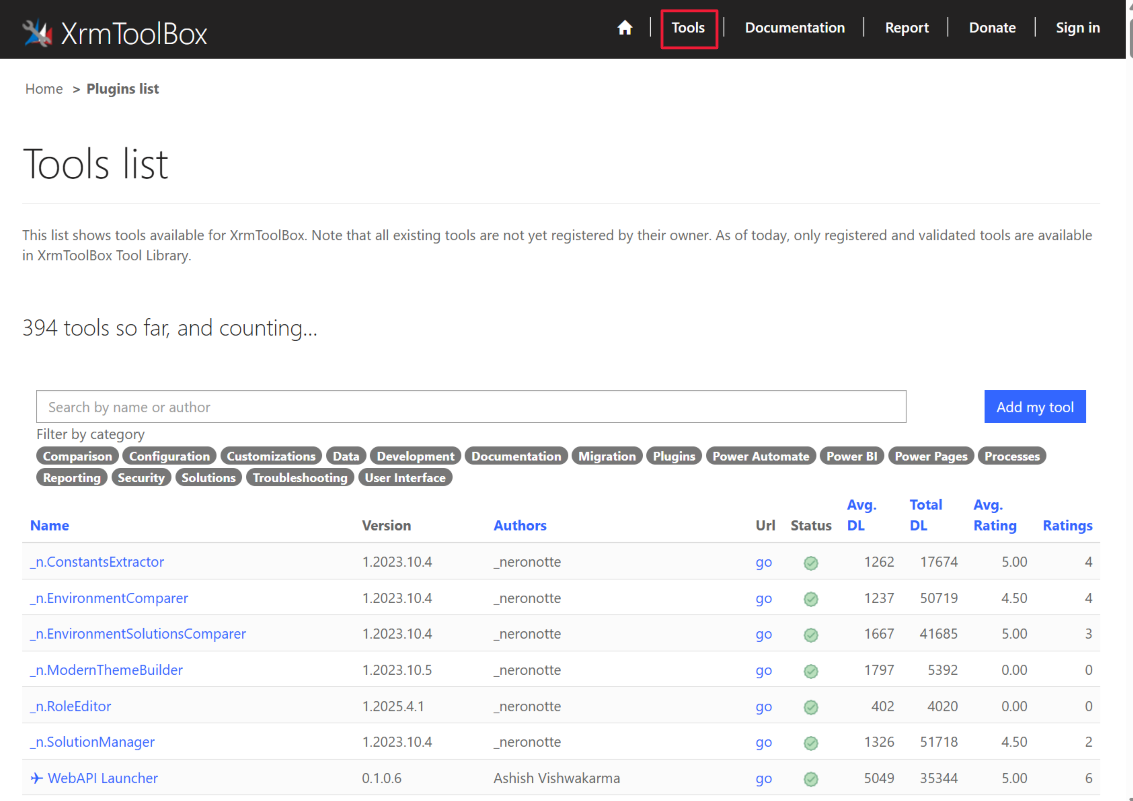
Task: Filter by Power Automate category
Action: (761, 456)
